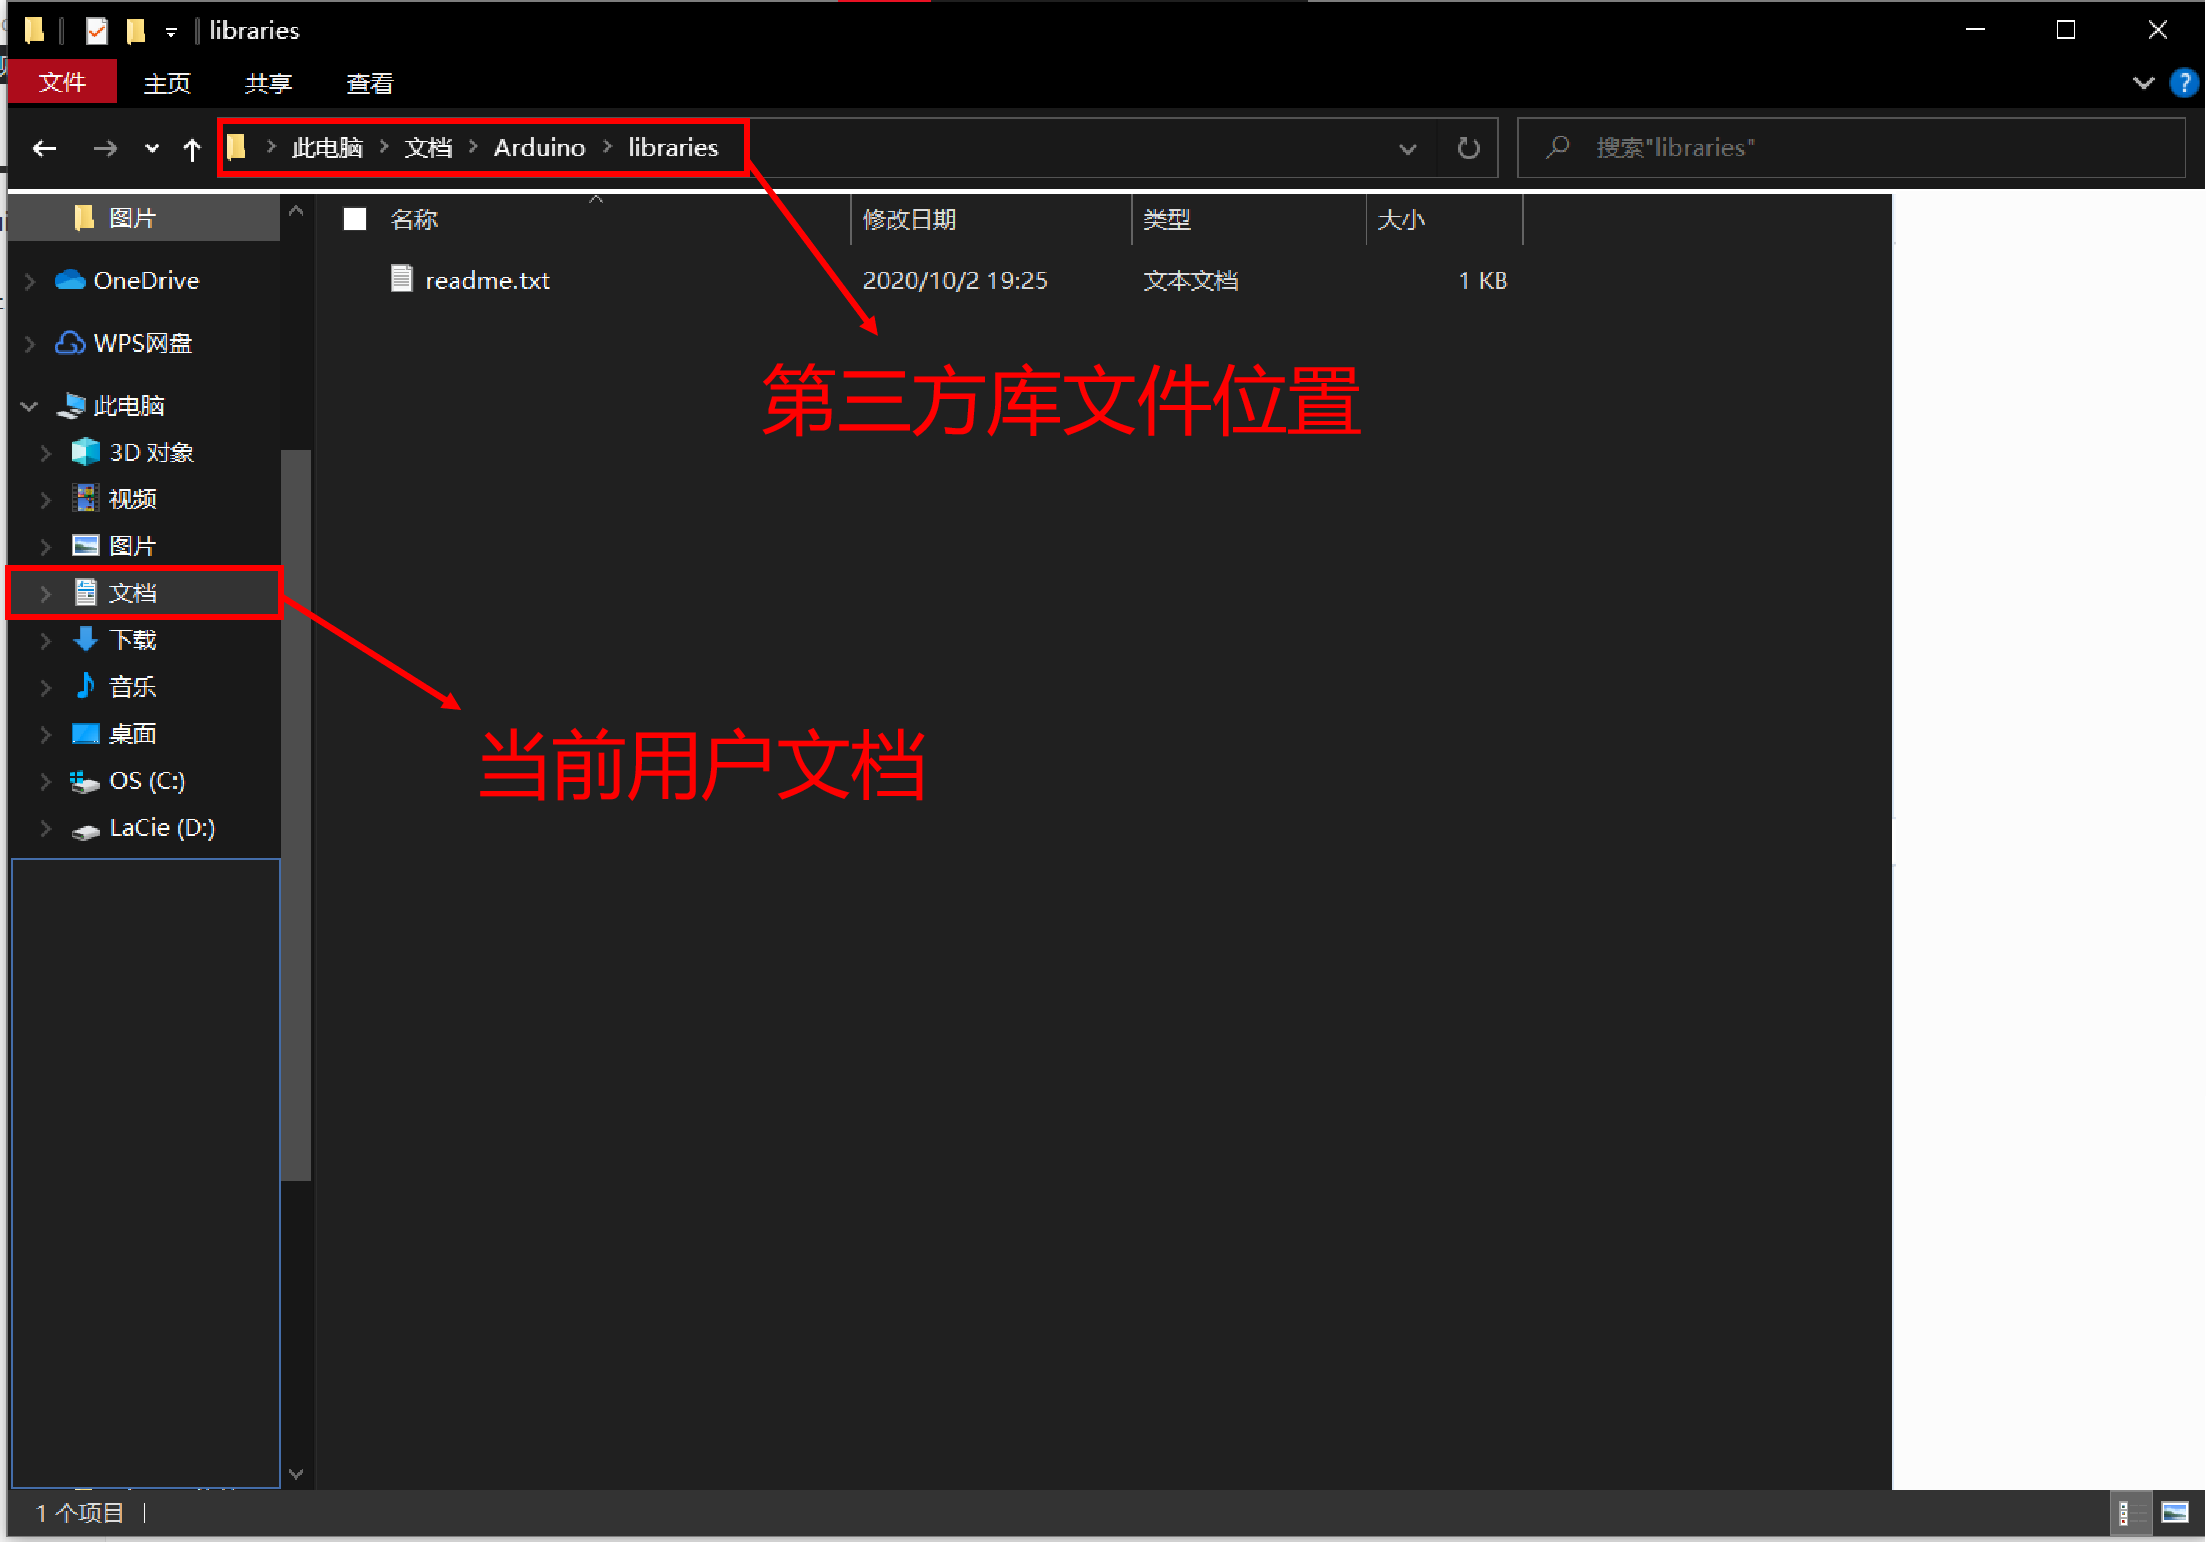Click the Properties quick access toolbar icon
The height and width of the screenshot is (1543, 2206).
click(x=96, y=31)
